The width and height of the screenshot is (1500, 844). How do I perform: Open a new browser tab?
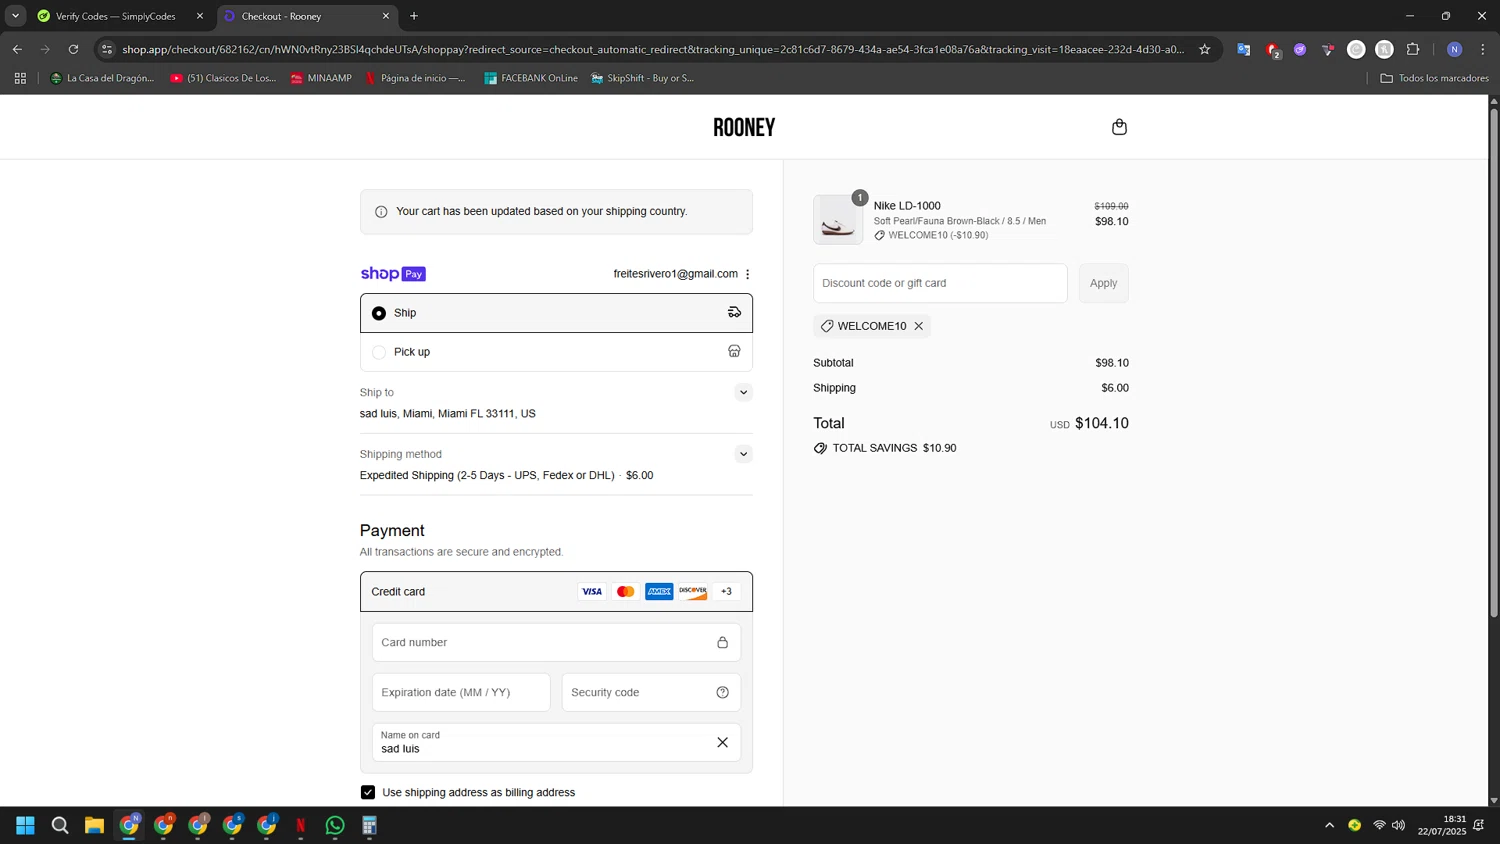tap(414, 16)
